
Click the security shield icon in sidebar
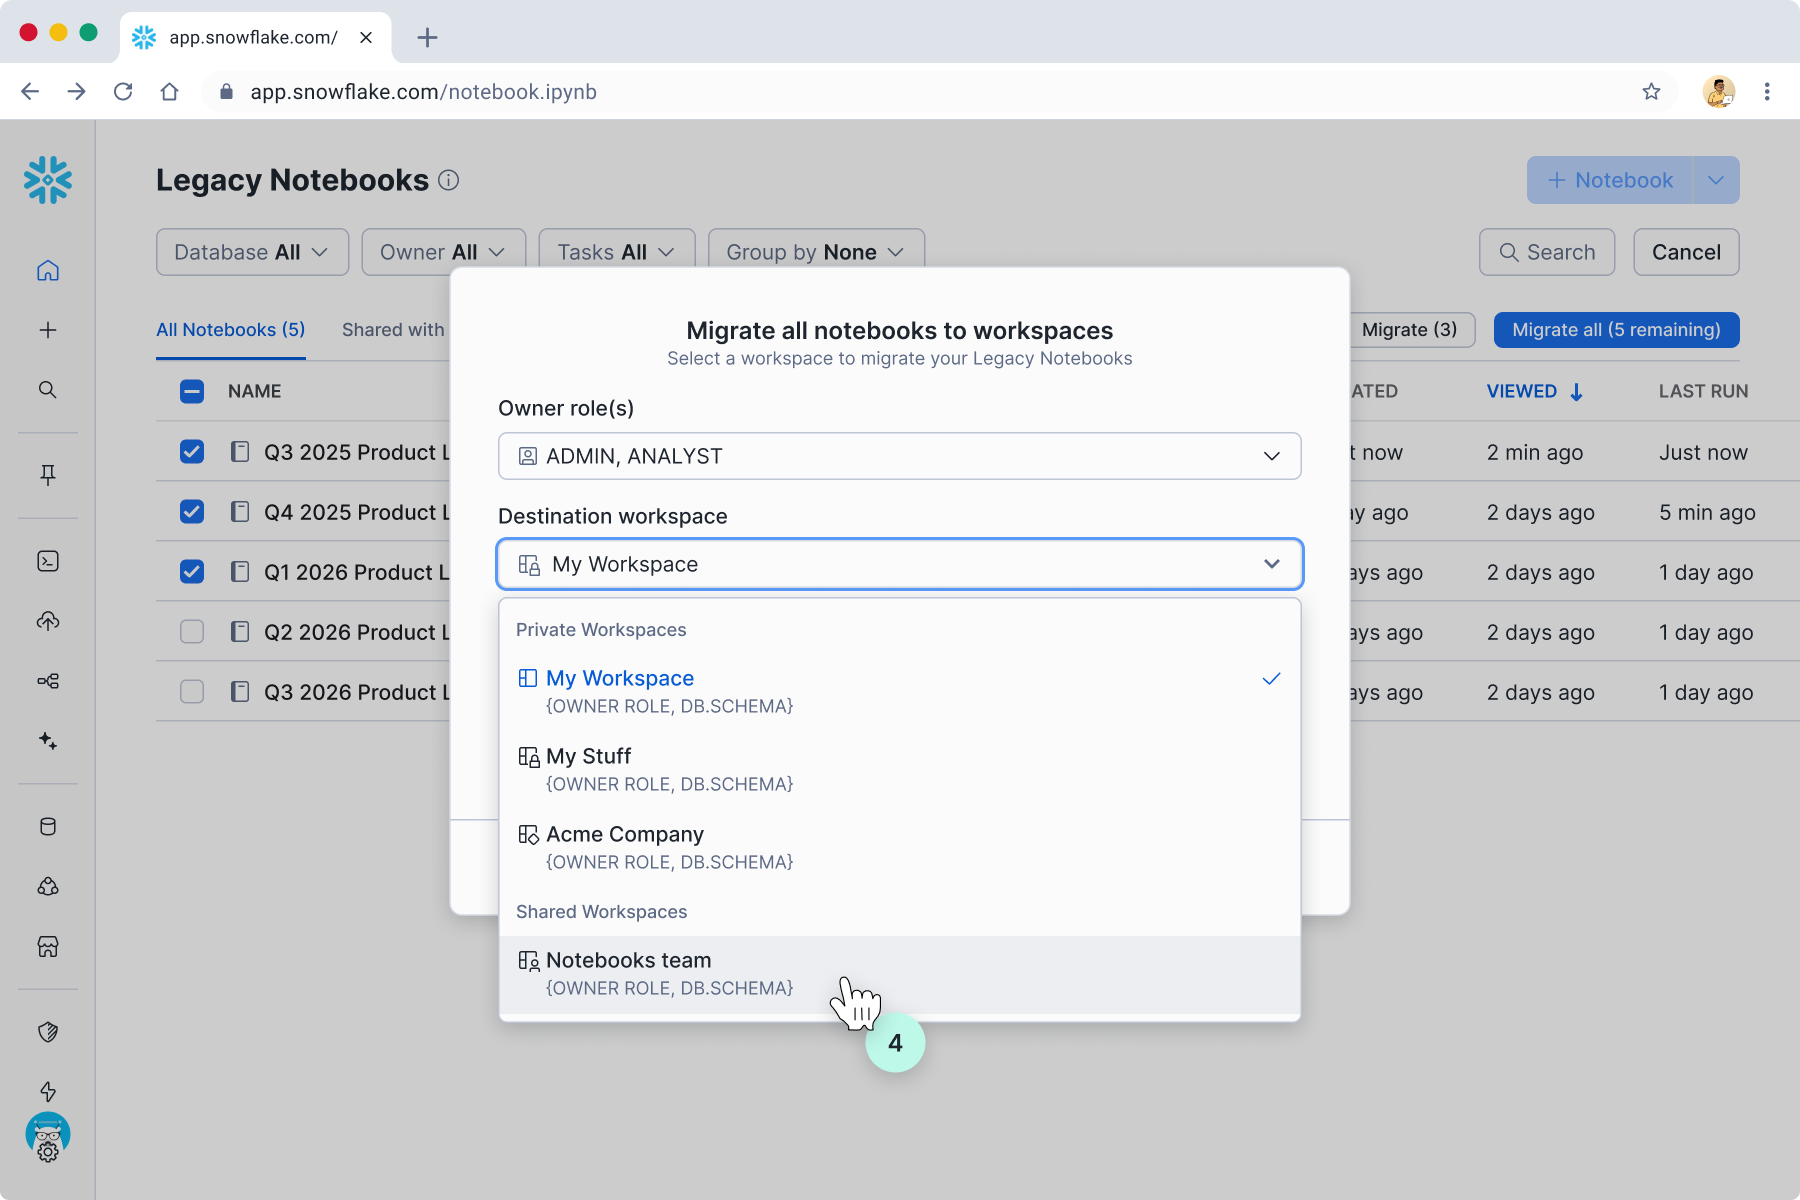[48, 1032]
